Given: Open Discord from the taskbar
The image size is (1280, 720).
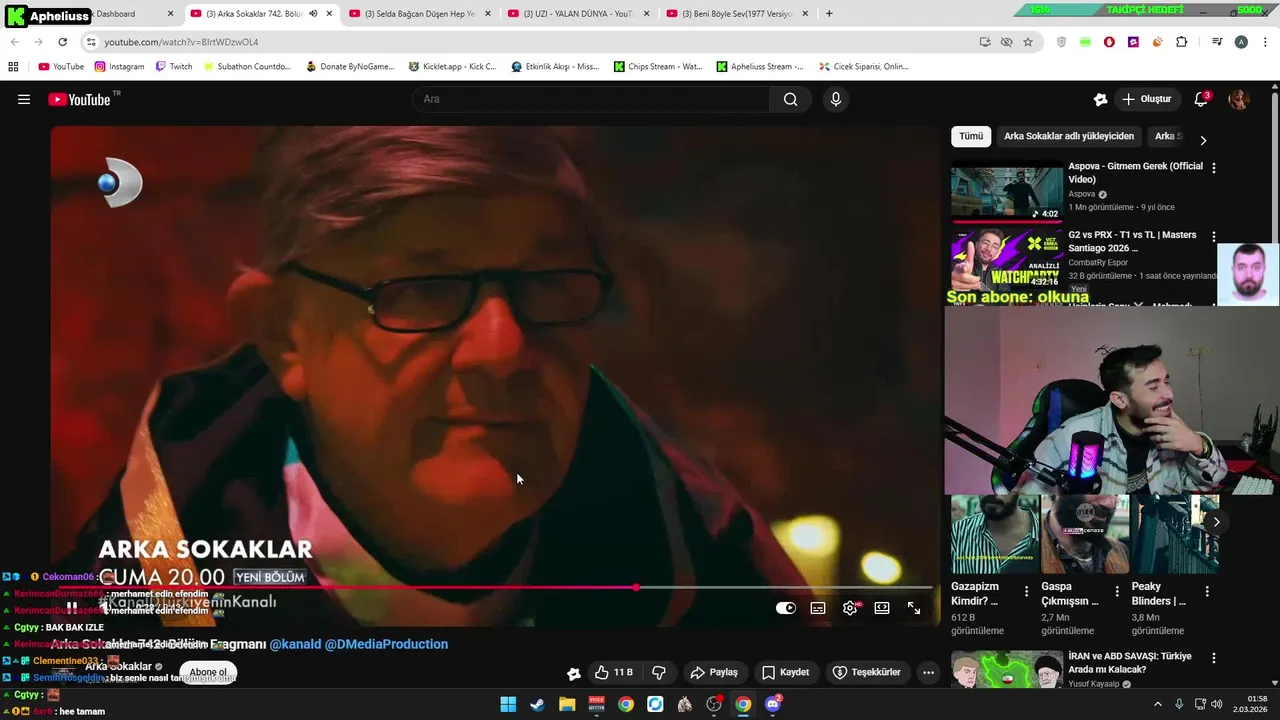Looking at the screenshot, I should 772,704.
